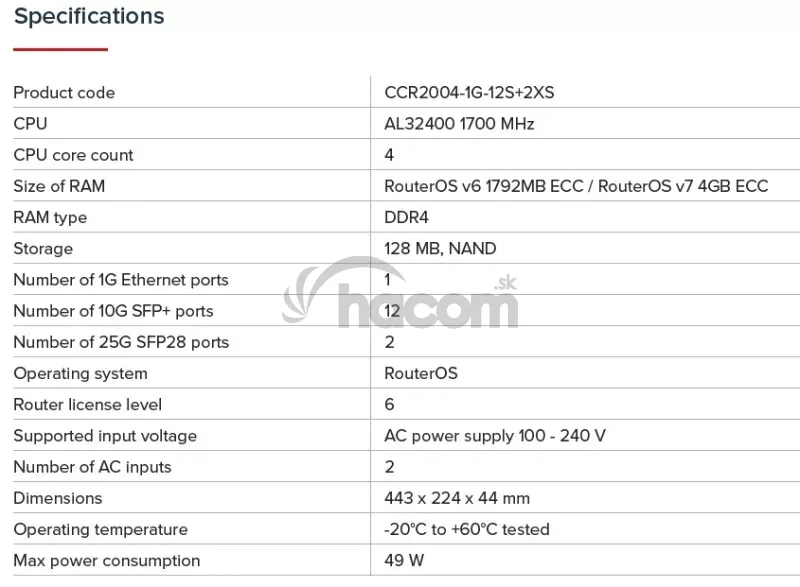Click the Specifications heading

tap(89, 16)
